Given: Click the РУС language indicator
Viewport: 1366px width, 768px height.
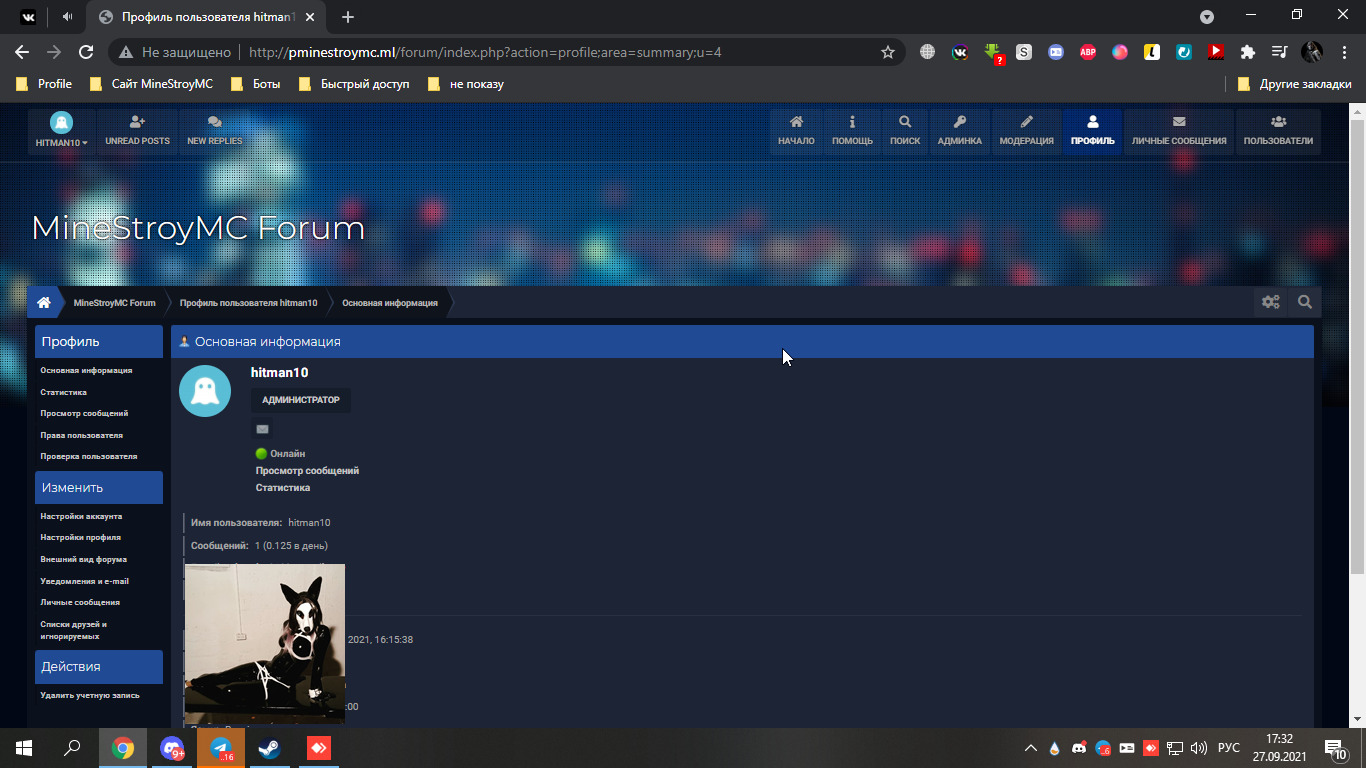Looking at the screenshot, I should (x=1229, y=748).
